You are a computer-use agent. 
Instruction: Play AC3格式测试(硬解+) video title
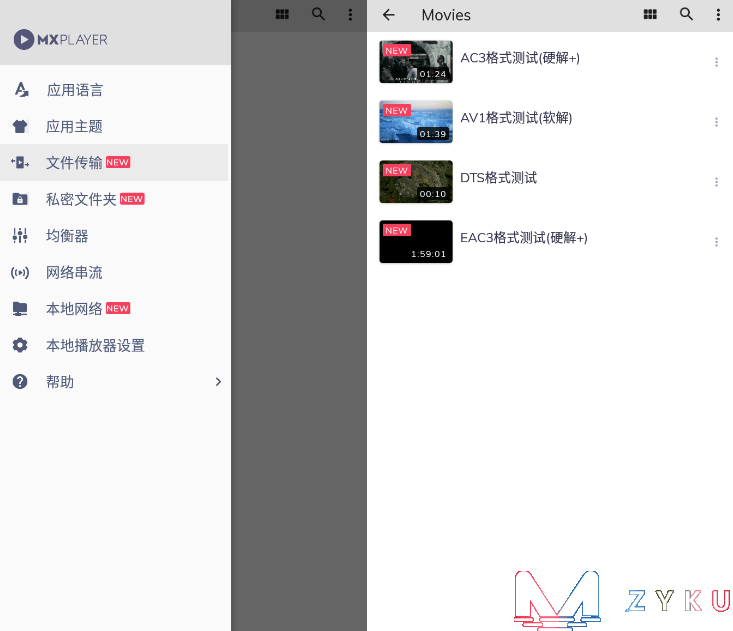520,58
